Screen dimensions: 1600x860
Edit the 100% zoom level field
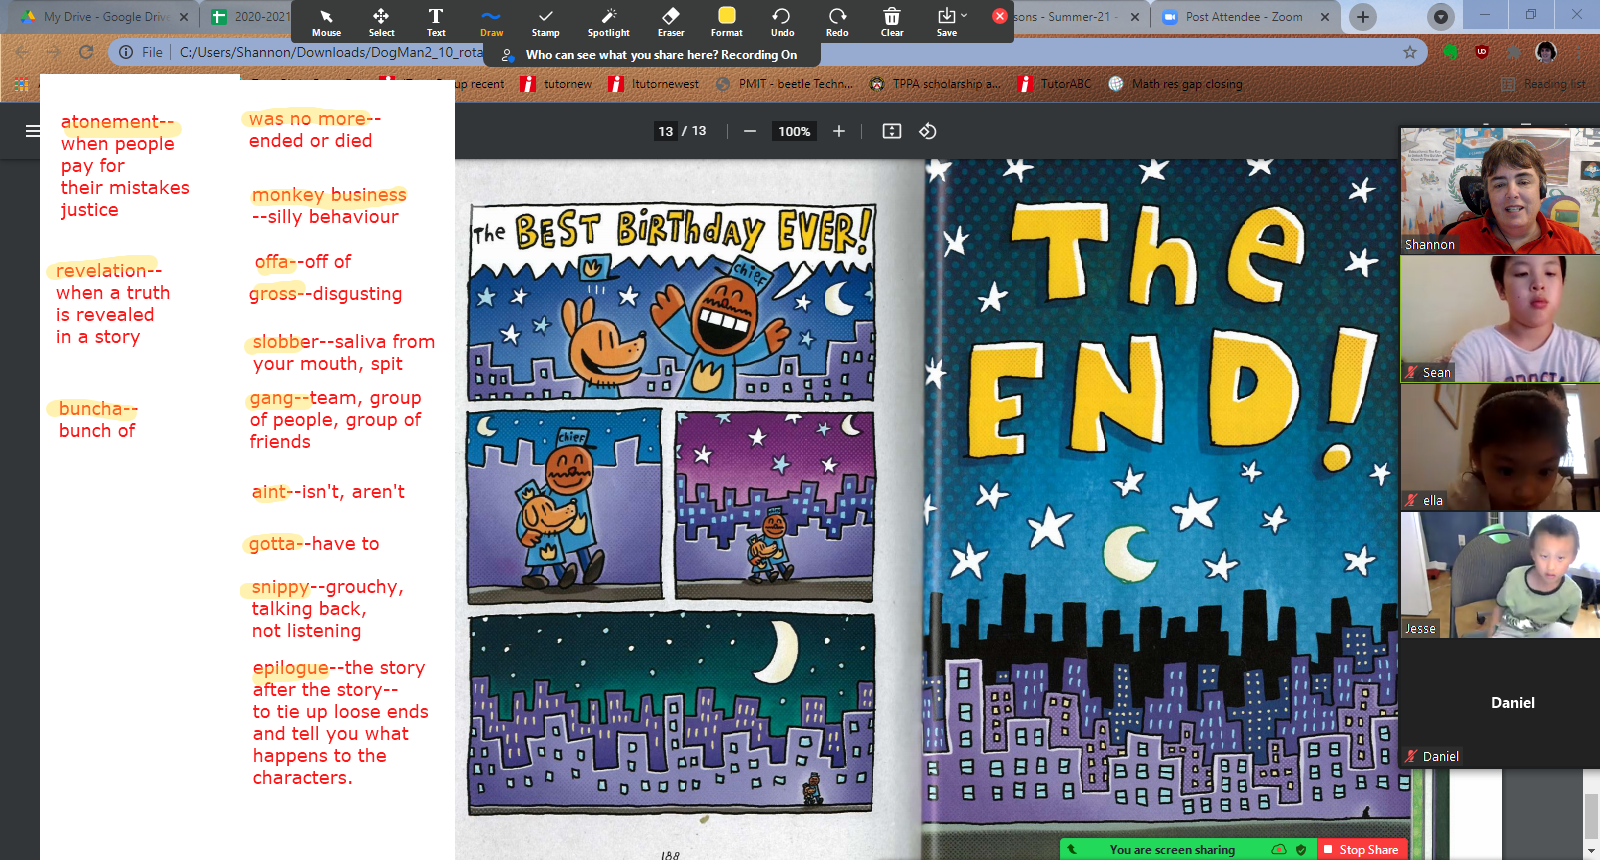coord(794,131)
